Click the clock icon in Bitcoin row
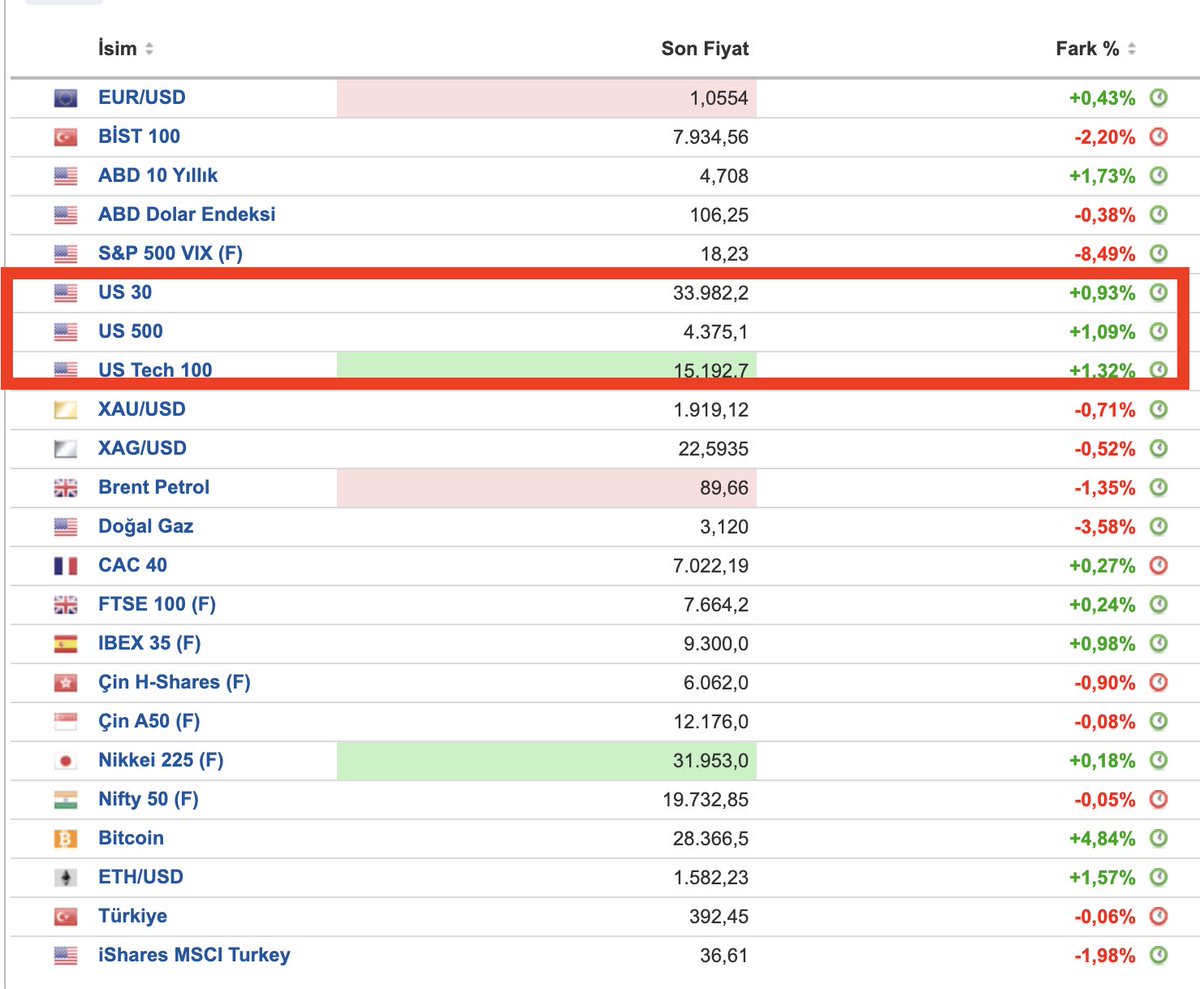The image size is (1200, 989). 1159,839
